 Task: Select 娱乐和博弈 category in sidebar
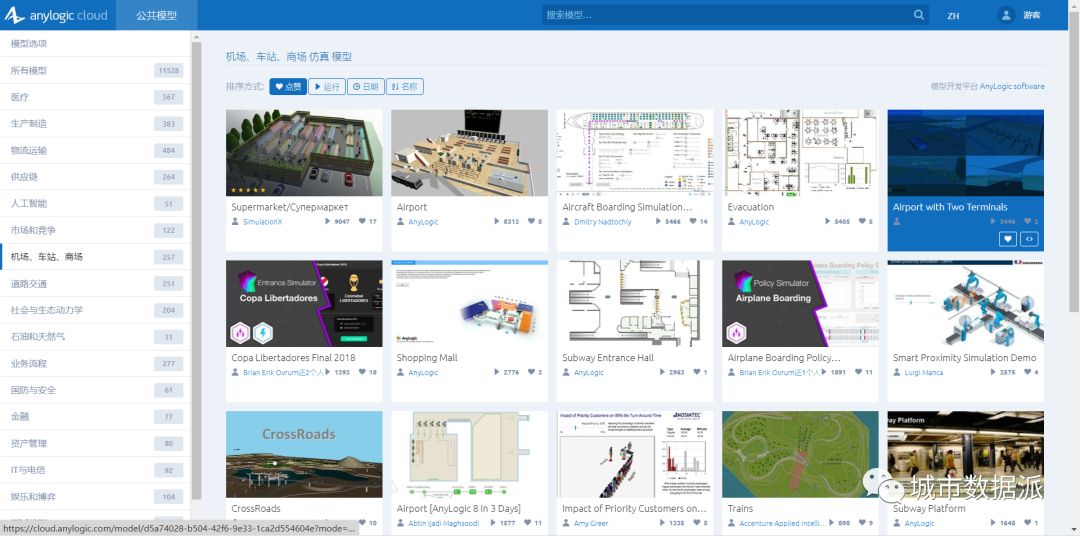point(96,497)
